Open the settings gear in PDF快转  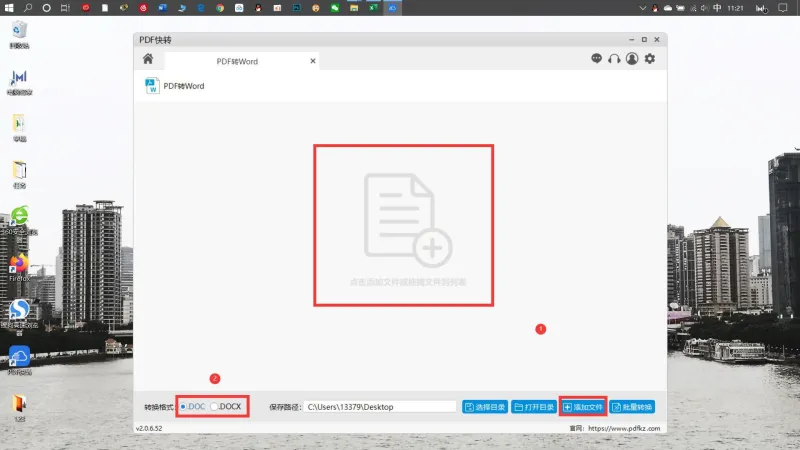point(649,59)
